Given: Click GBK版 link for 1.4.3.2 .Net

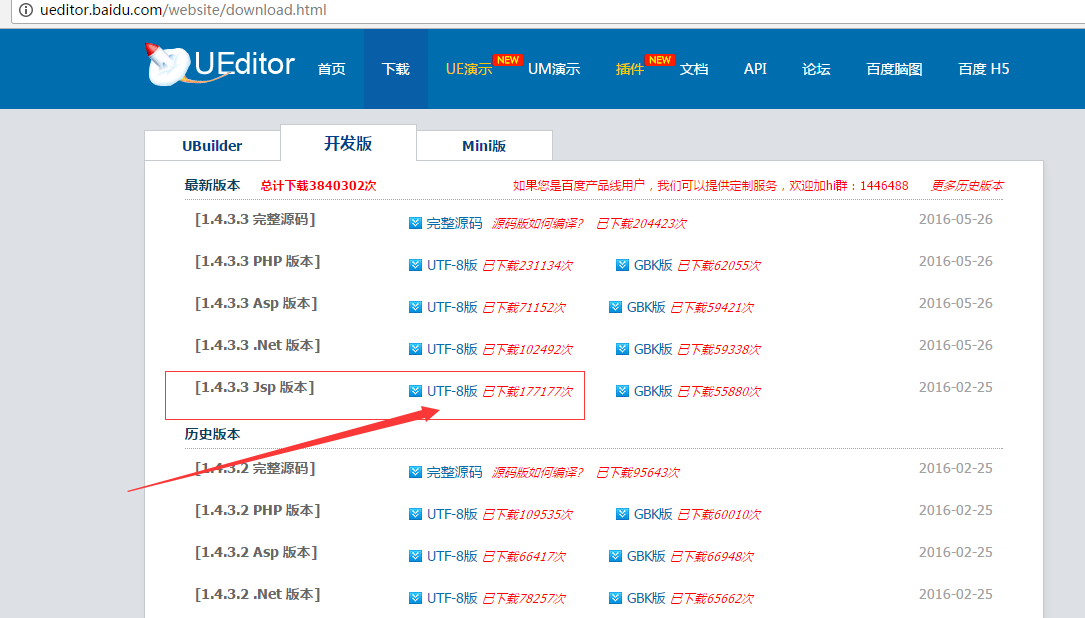Looking at the screenshot, I should (646, 599).
